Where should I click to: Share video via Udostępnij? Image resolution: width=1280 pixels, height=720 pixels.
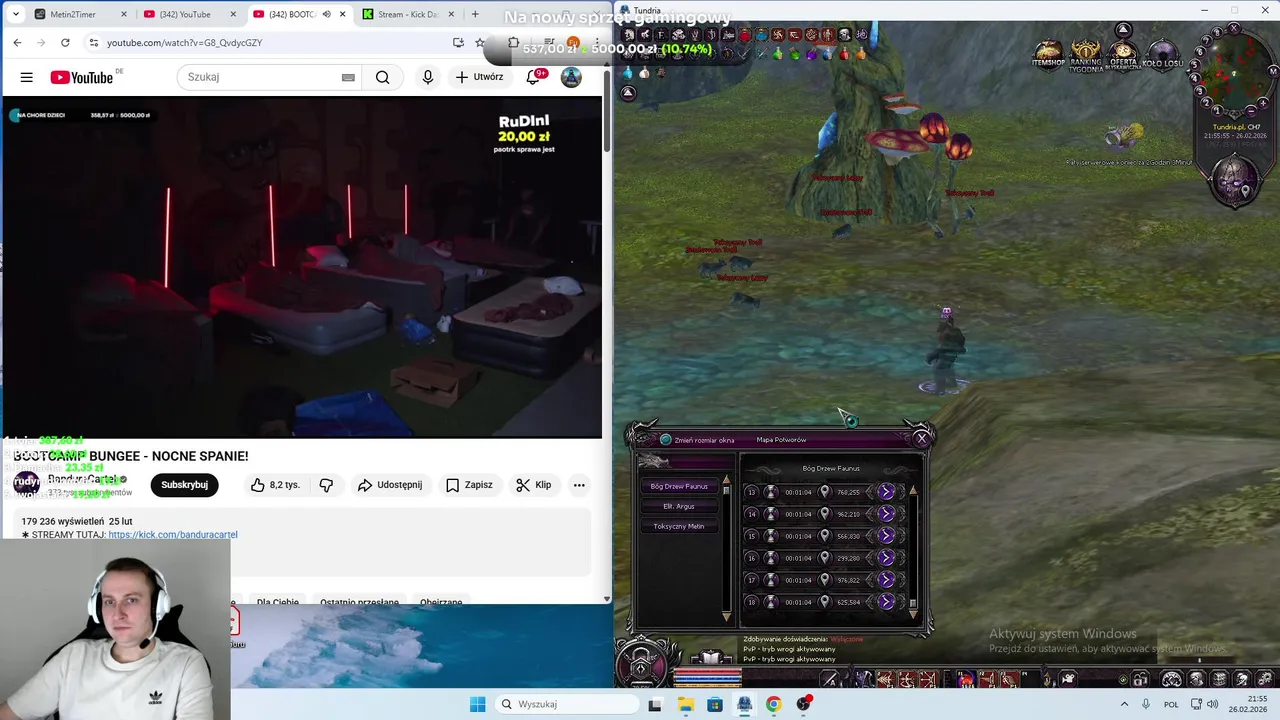[390, 485]
